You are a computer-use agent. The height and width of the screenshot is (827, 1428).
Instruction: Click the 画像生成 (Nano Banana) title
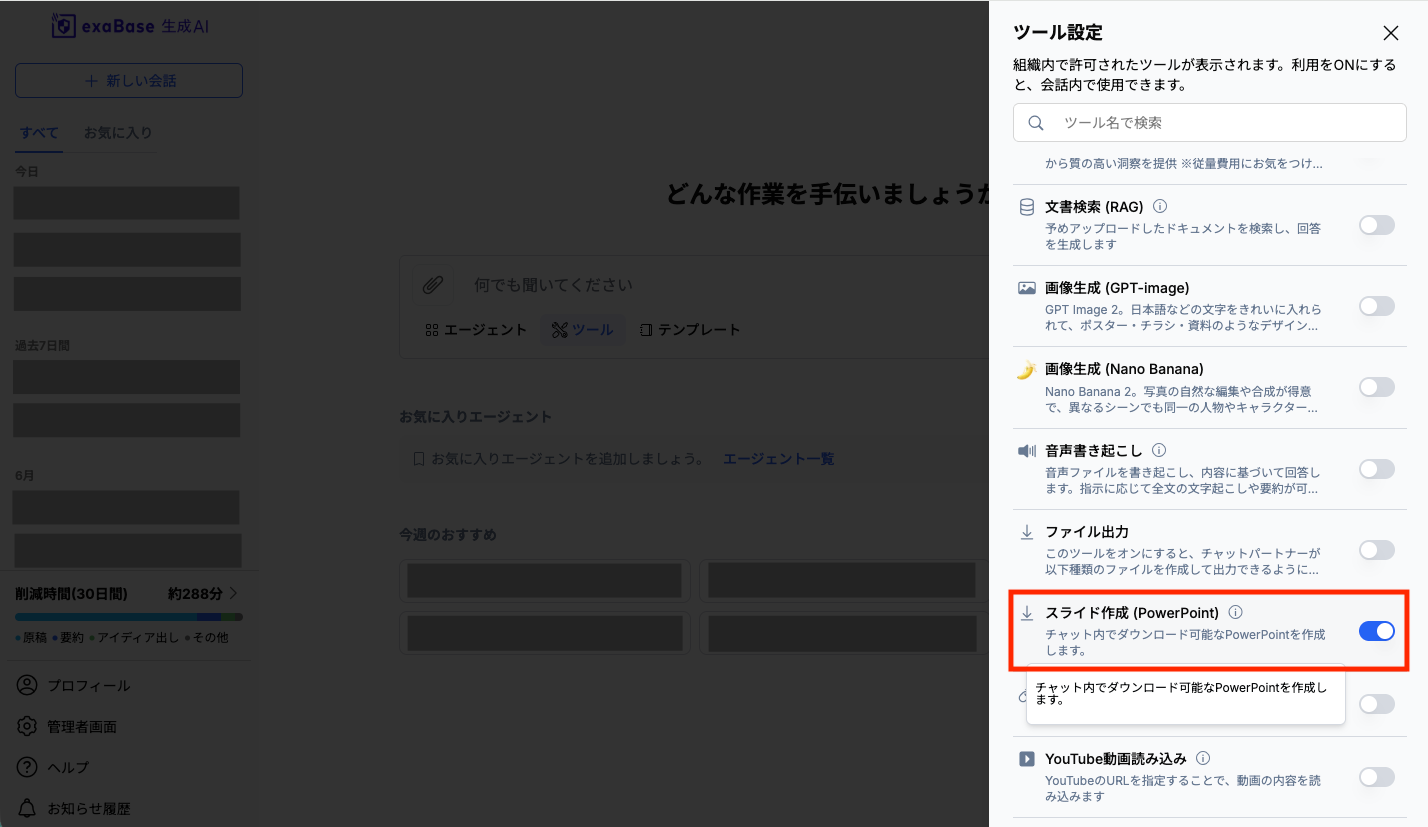1124,369
